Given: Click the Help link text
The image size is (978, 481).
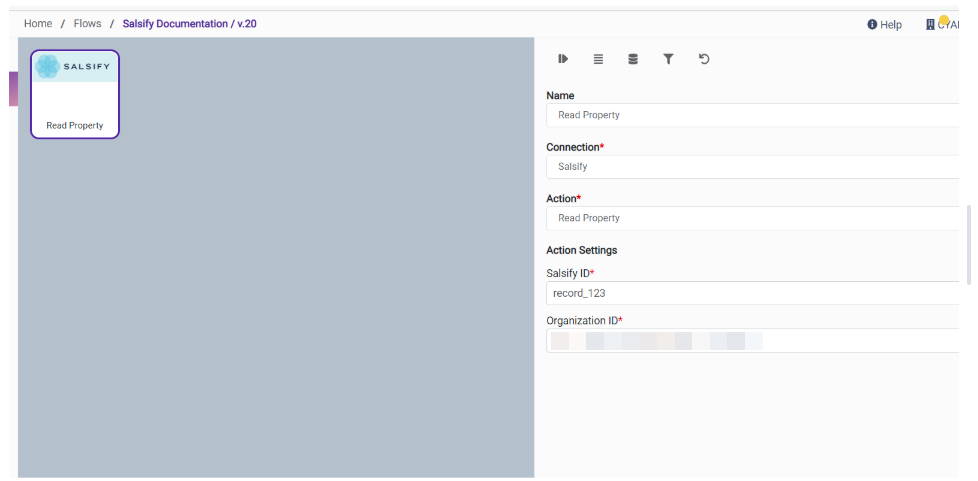Looking at the screenshot, I should [891, 25].
